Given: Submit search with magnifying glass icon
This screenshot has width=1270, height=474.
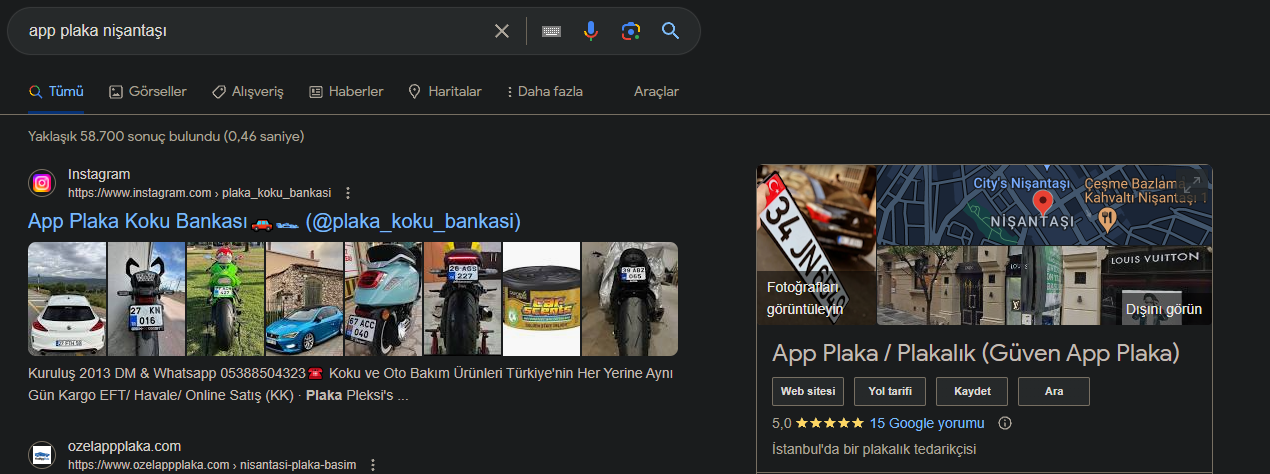Looking at the screenshot, I should click(671, 31).
